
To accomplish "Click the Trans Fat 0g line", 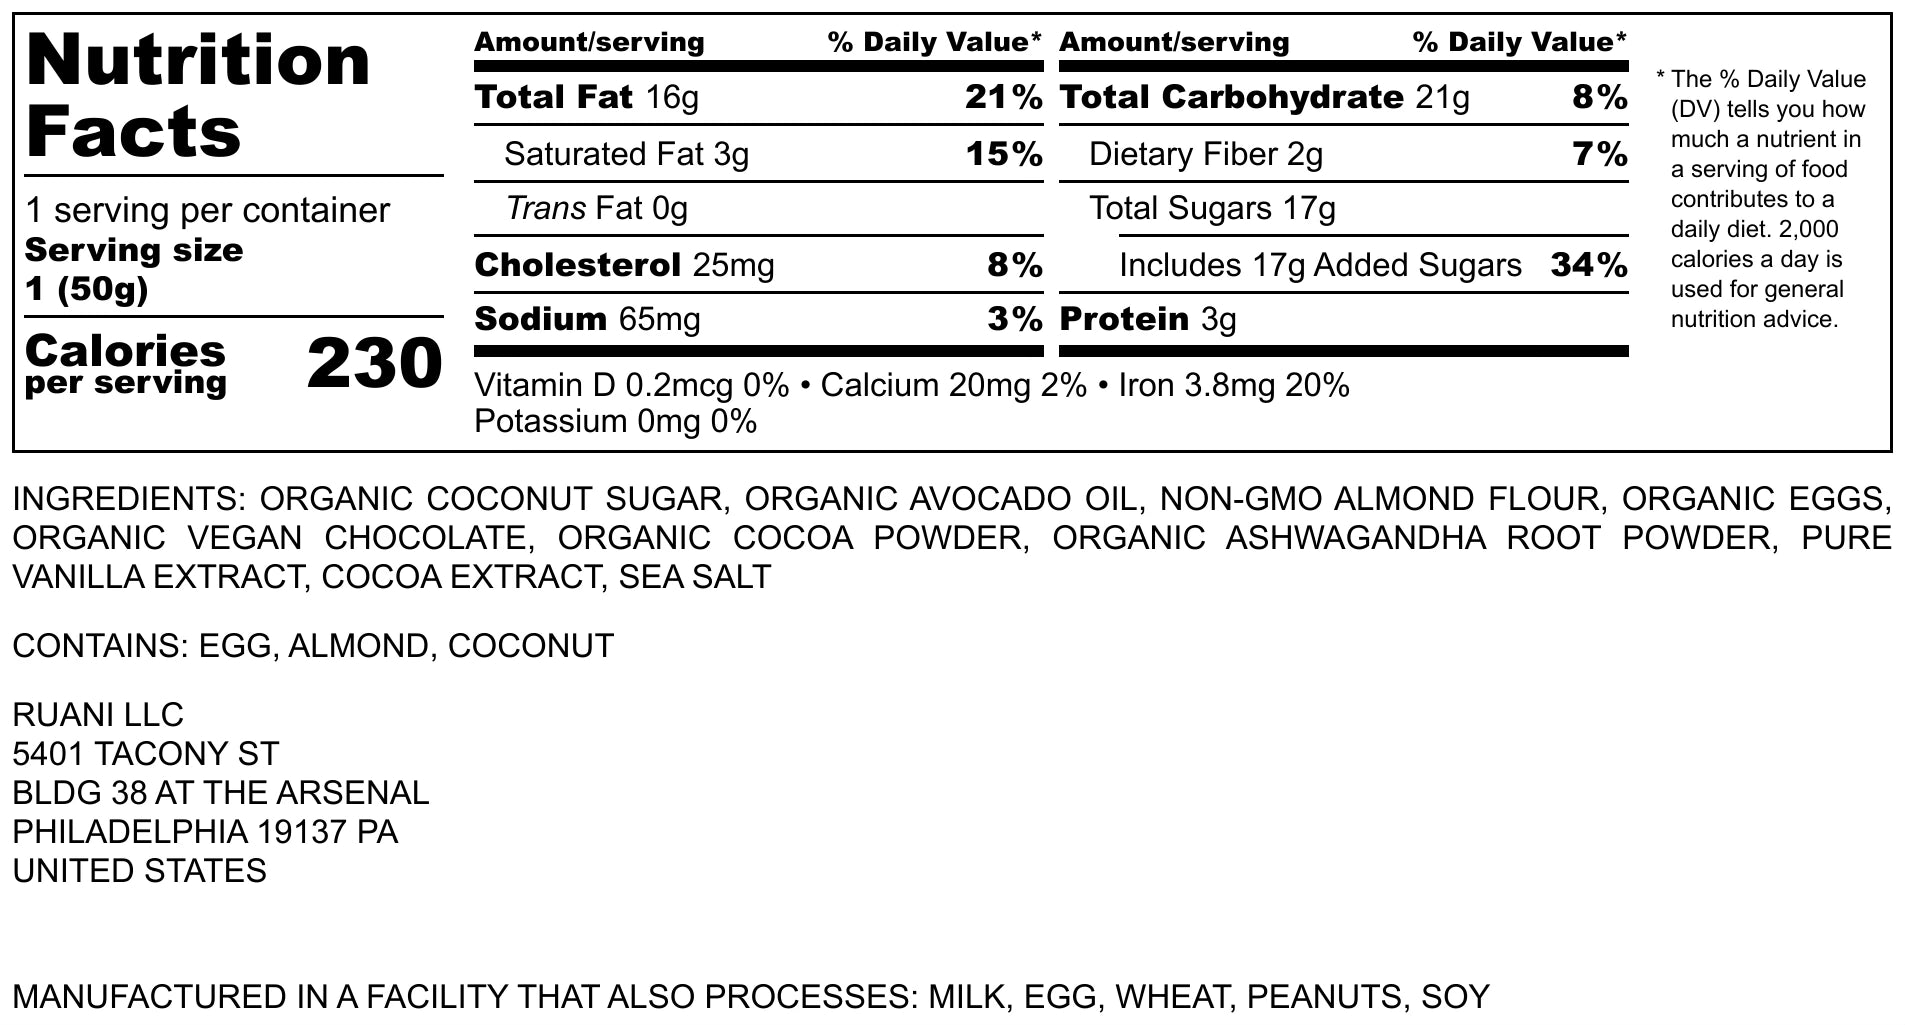I will [x=597, y=208].
